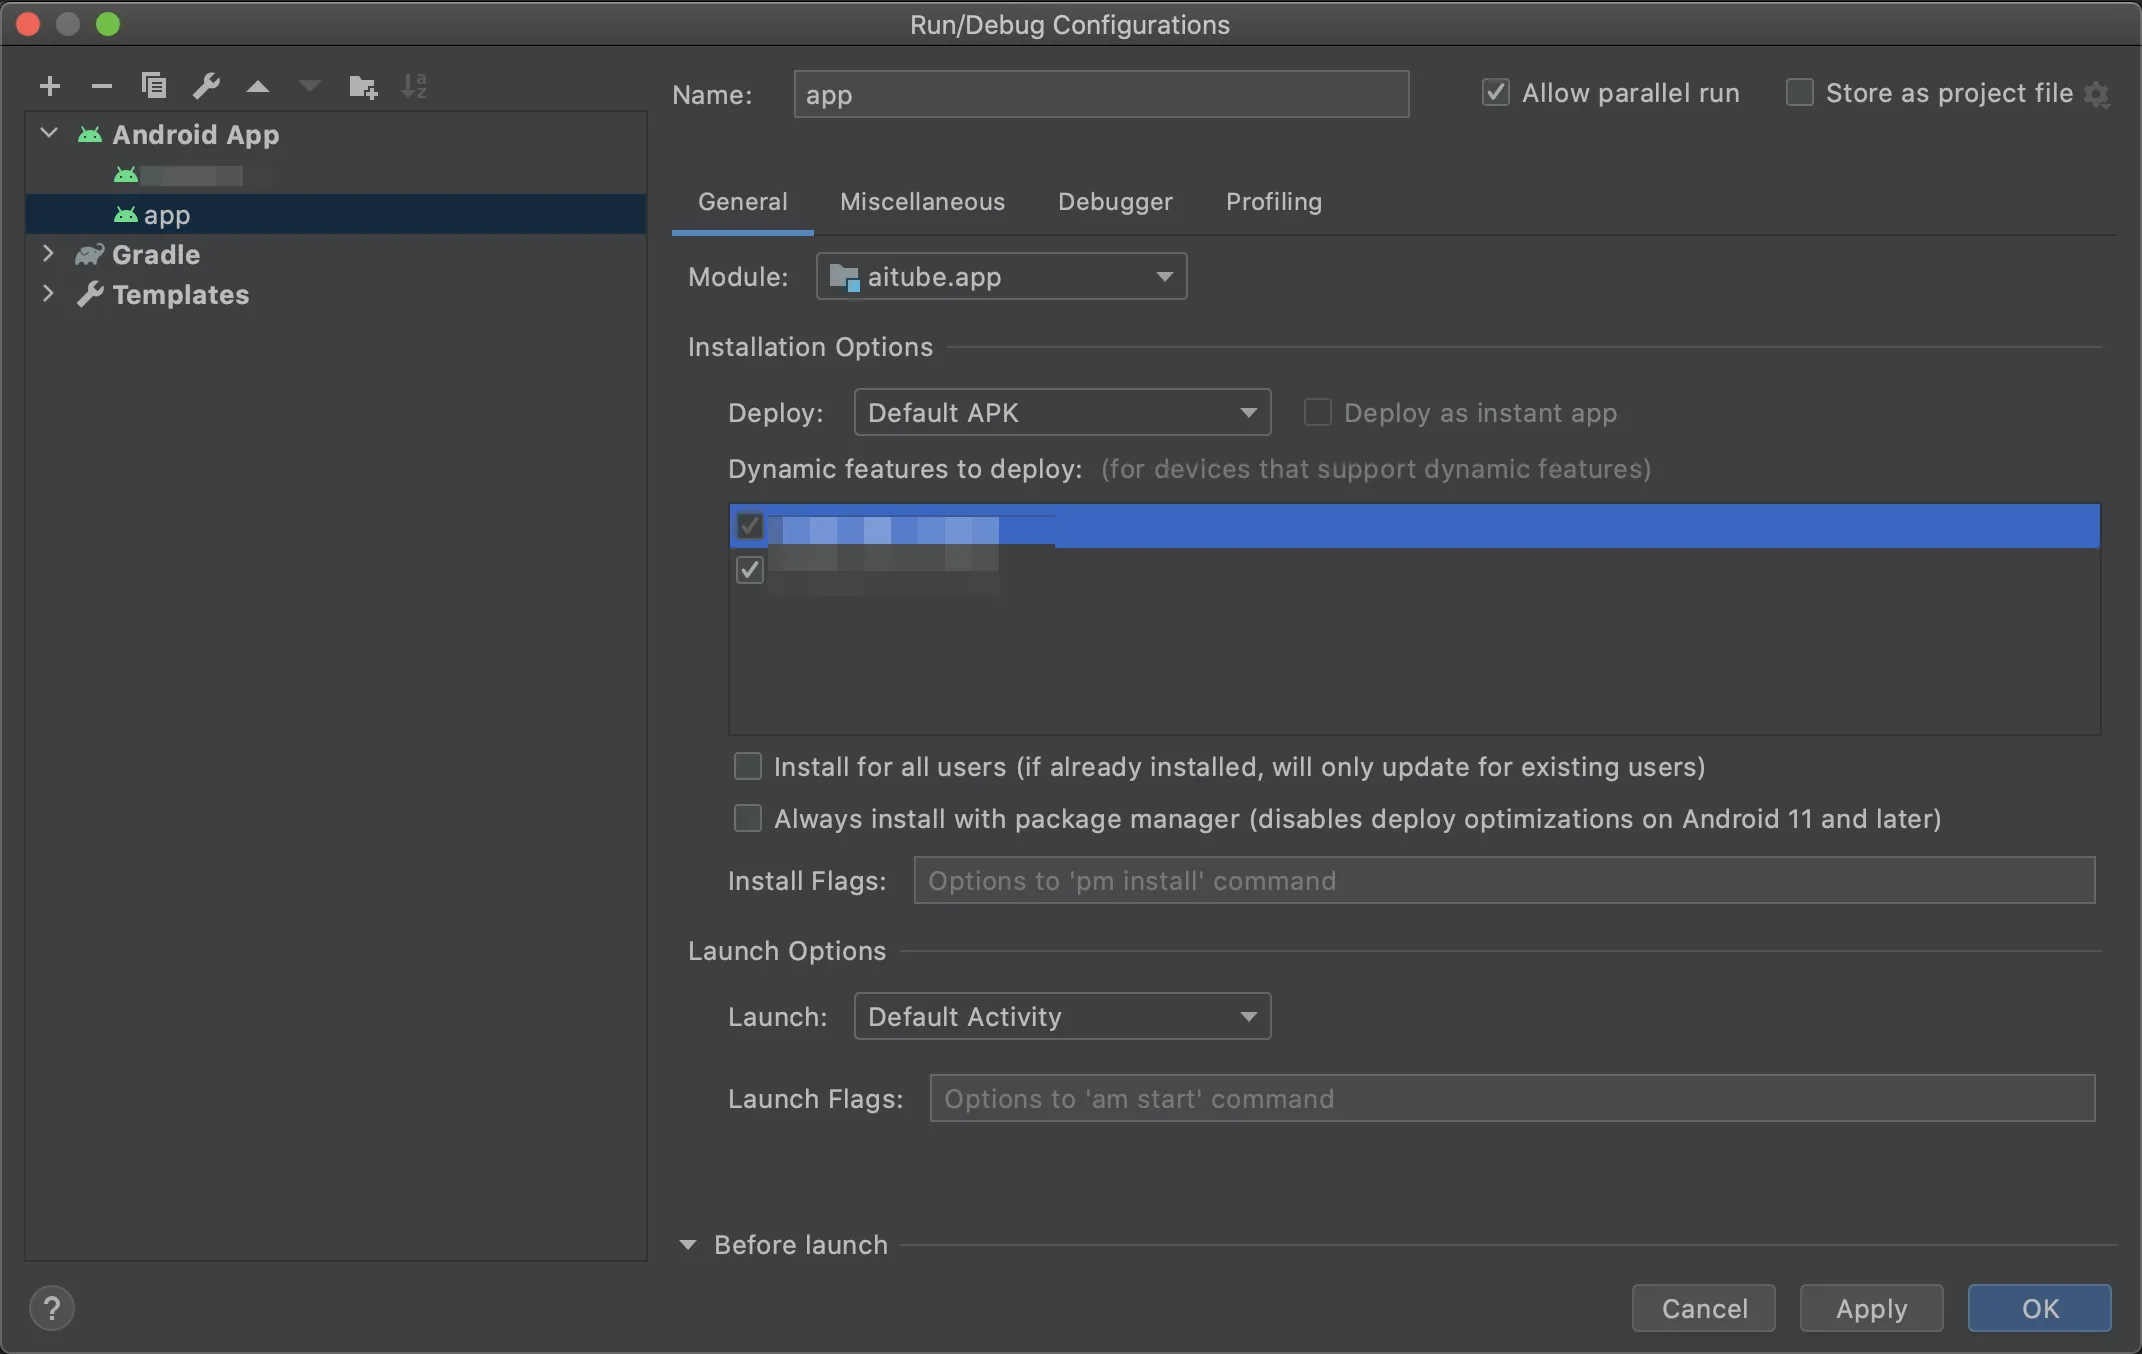Open help with the question mark button

[x=52, y=1308]
